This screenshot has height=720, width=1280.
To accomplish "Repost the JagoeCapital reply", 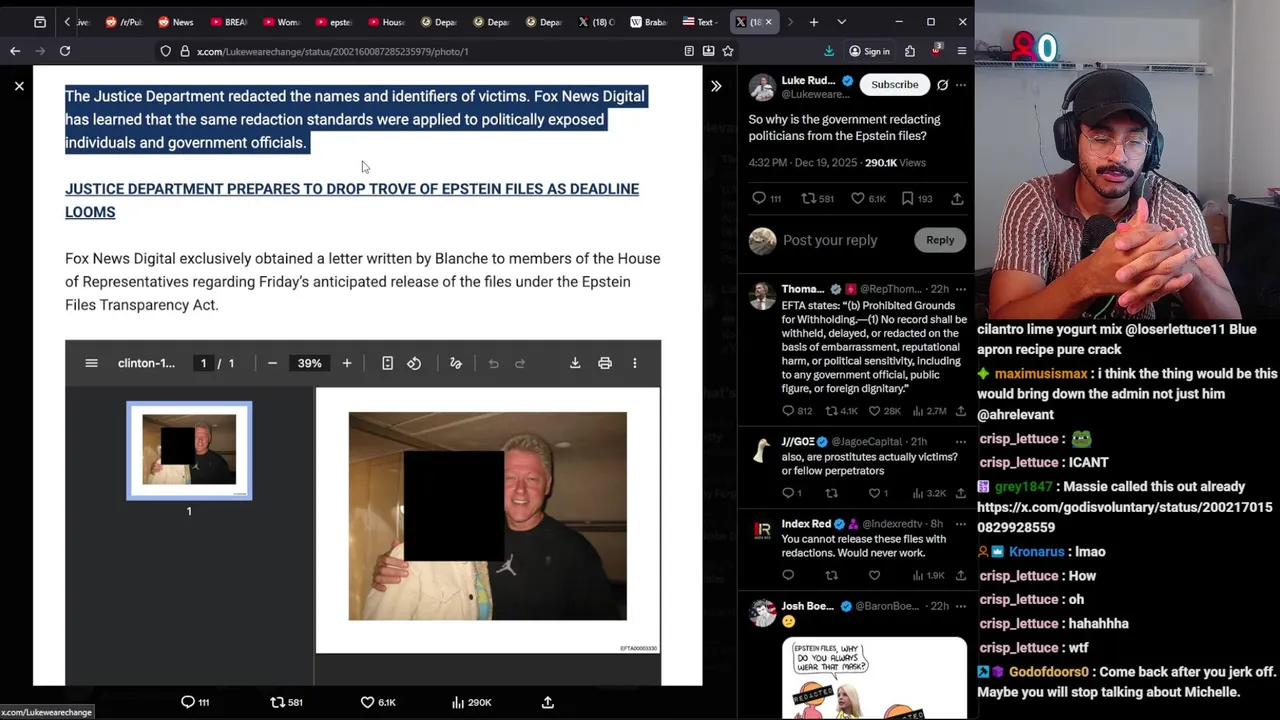I will click(x=831, y=493).
